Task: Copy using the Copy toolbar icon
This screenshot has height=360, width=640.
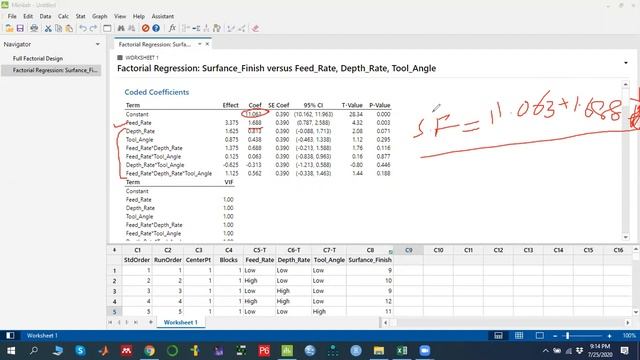Action: (x=58, y=28)
